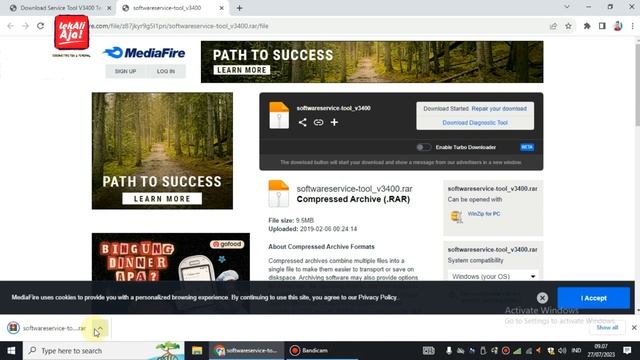This screenshot has width=640, height=360.
Task: Open Windows Start menu
Action: [x=11, y=351]
